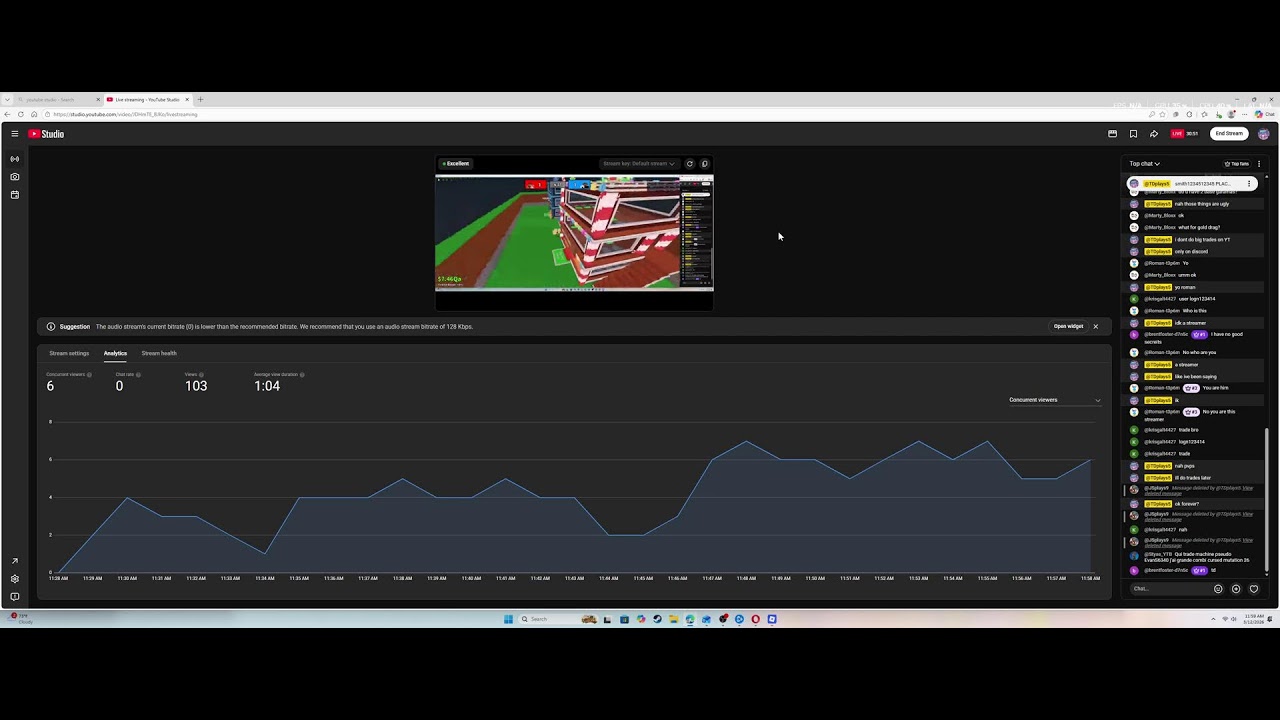Click chat message 'ill do trades later'
The width and height of the screenshot is (1280, 720).
pos(1193,478)
